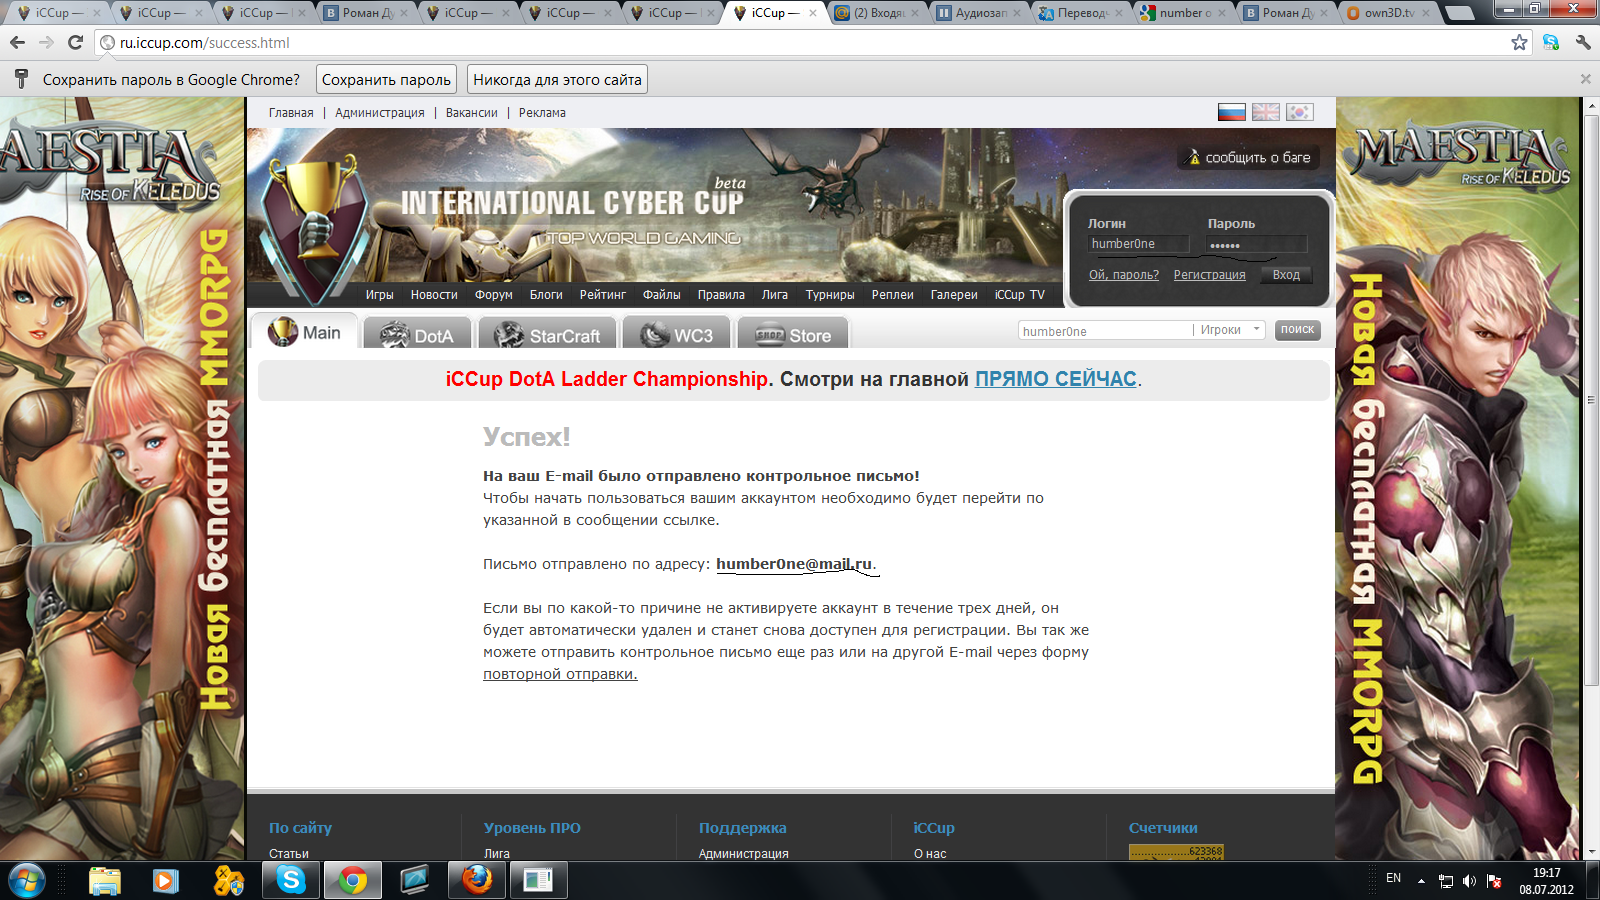Click the Chrome reload page icon
This screenshot has height=900, width=1600.
click(75, 43)
